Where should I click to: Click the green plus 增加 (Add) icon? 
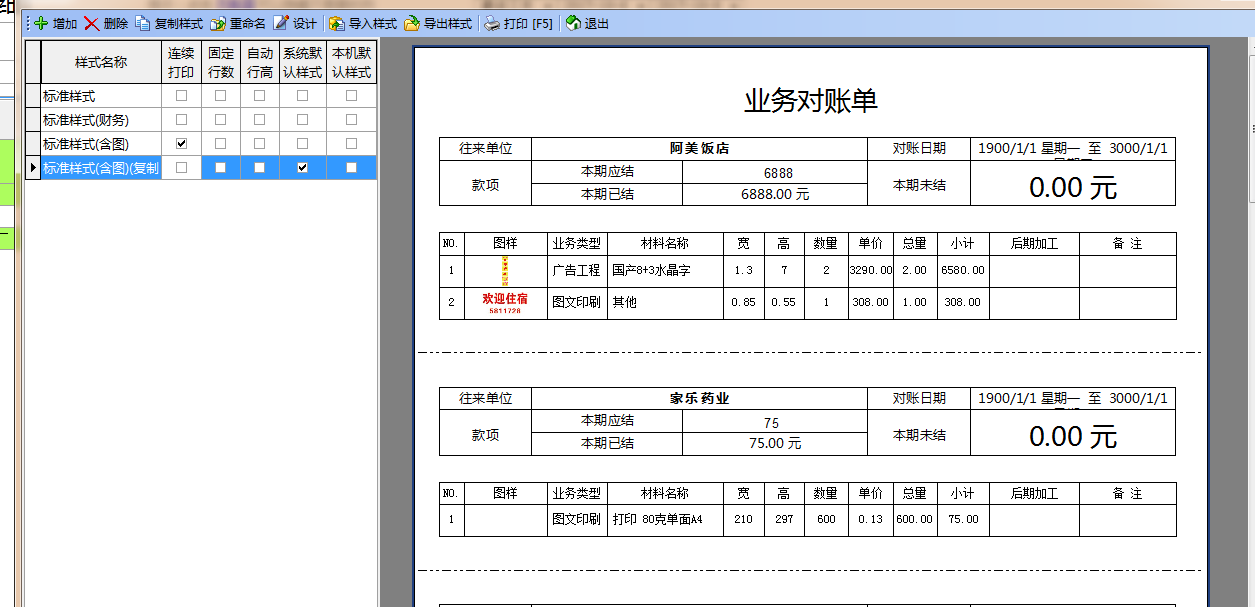click(40, 23)
